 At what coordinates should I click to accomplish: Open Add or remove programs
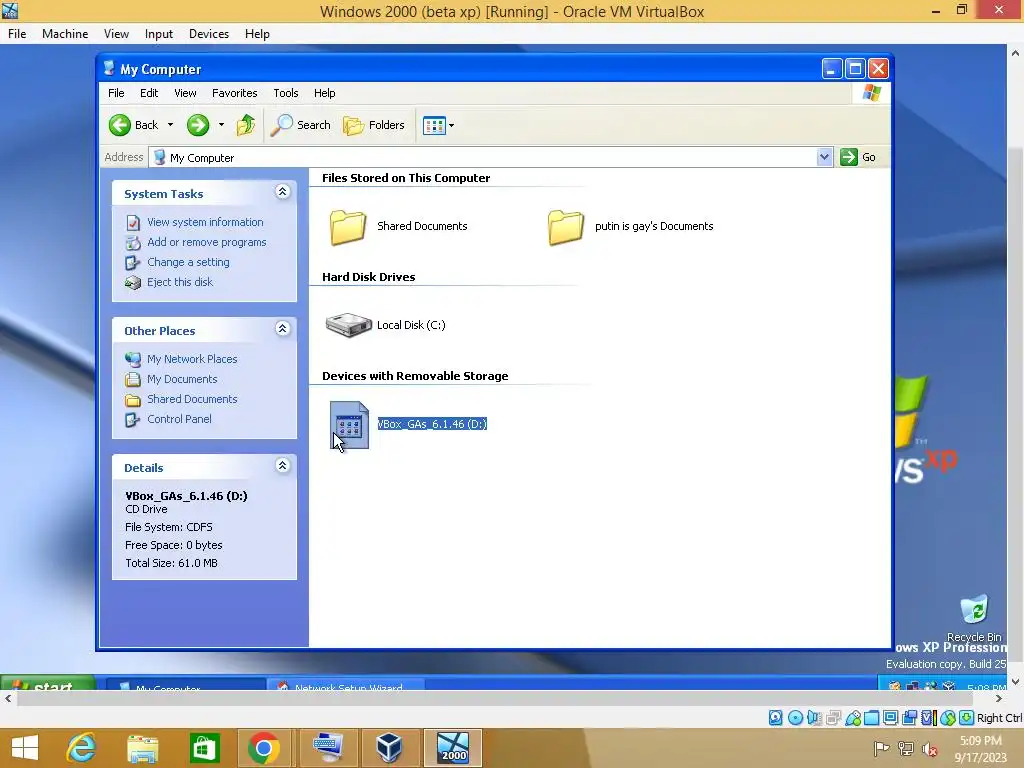click(x=206, y=242)
